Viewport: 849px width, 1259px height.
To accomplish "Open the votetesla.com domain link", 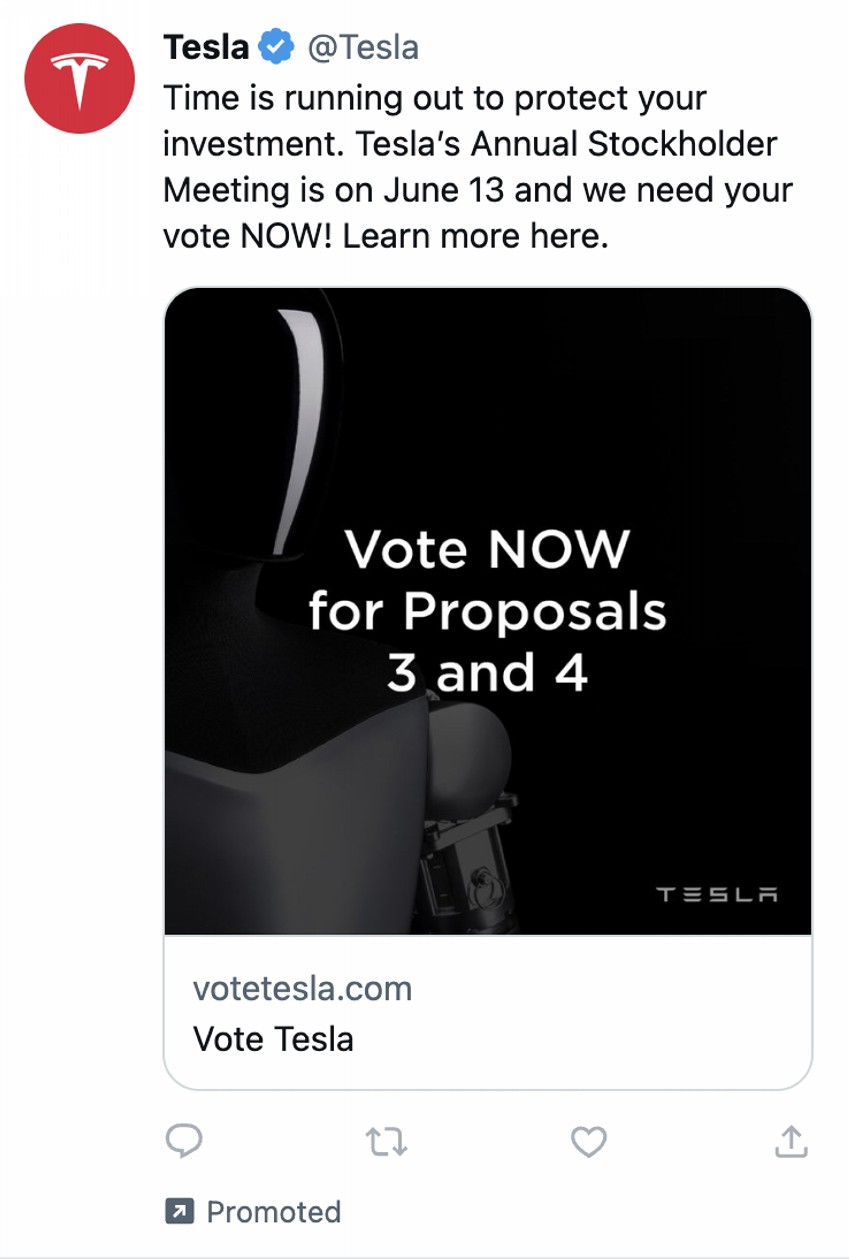I will click(302, 989).
